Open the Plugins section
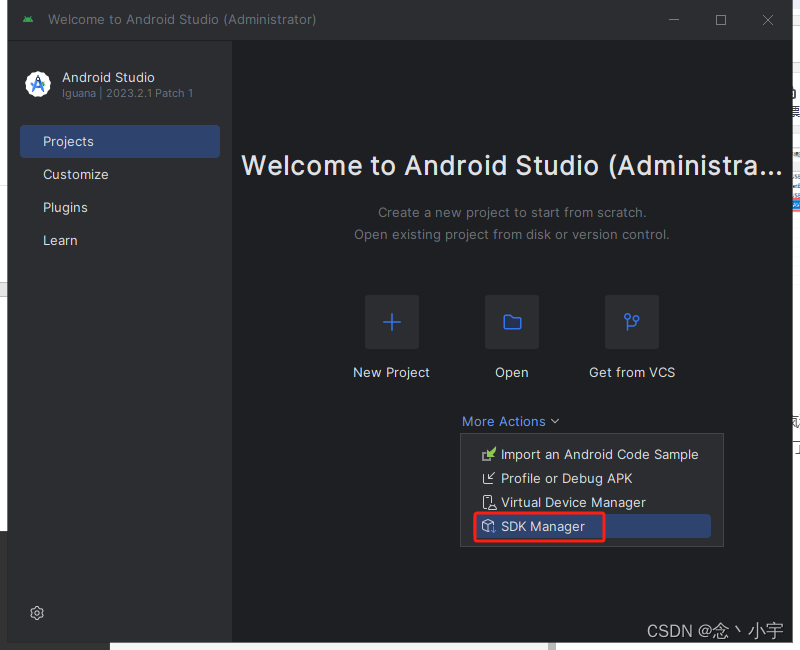The width and height of the screenshot is (800, 650). (120, 208)
